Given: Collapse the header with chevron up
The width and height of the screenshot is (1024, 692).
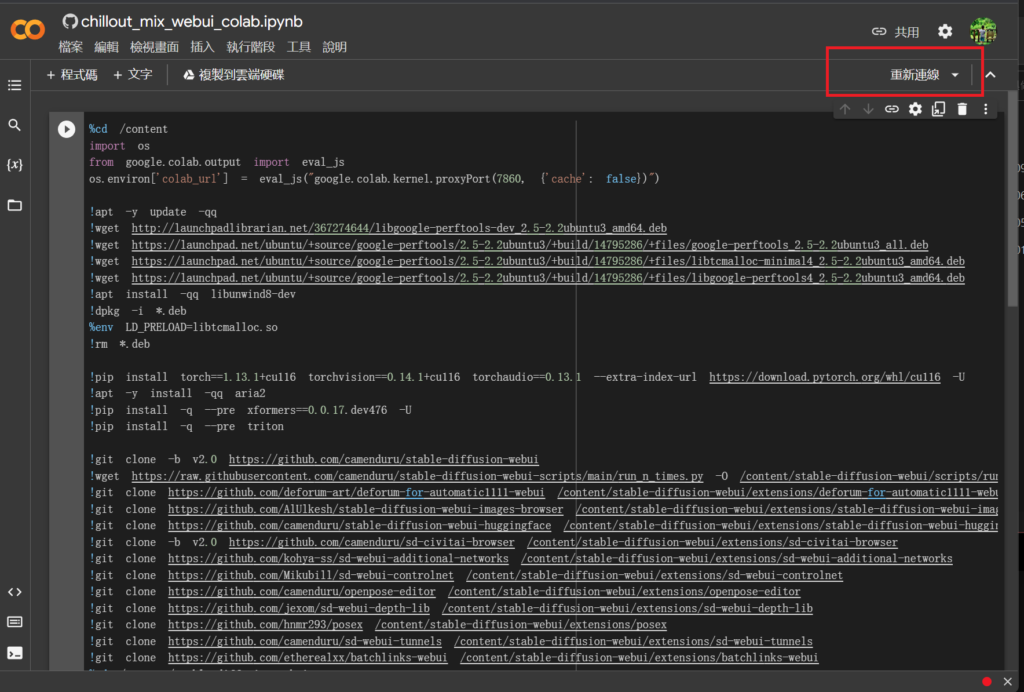Looking at the screenshot, I should (990, 75).
